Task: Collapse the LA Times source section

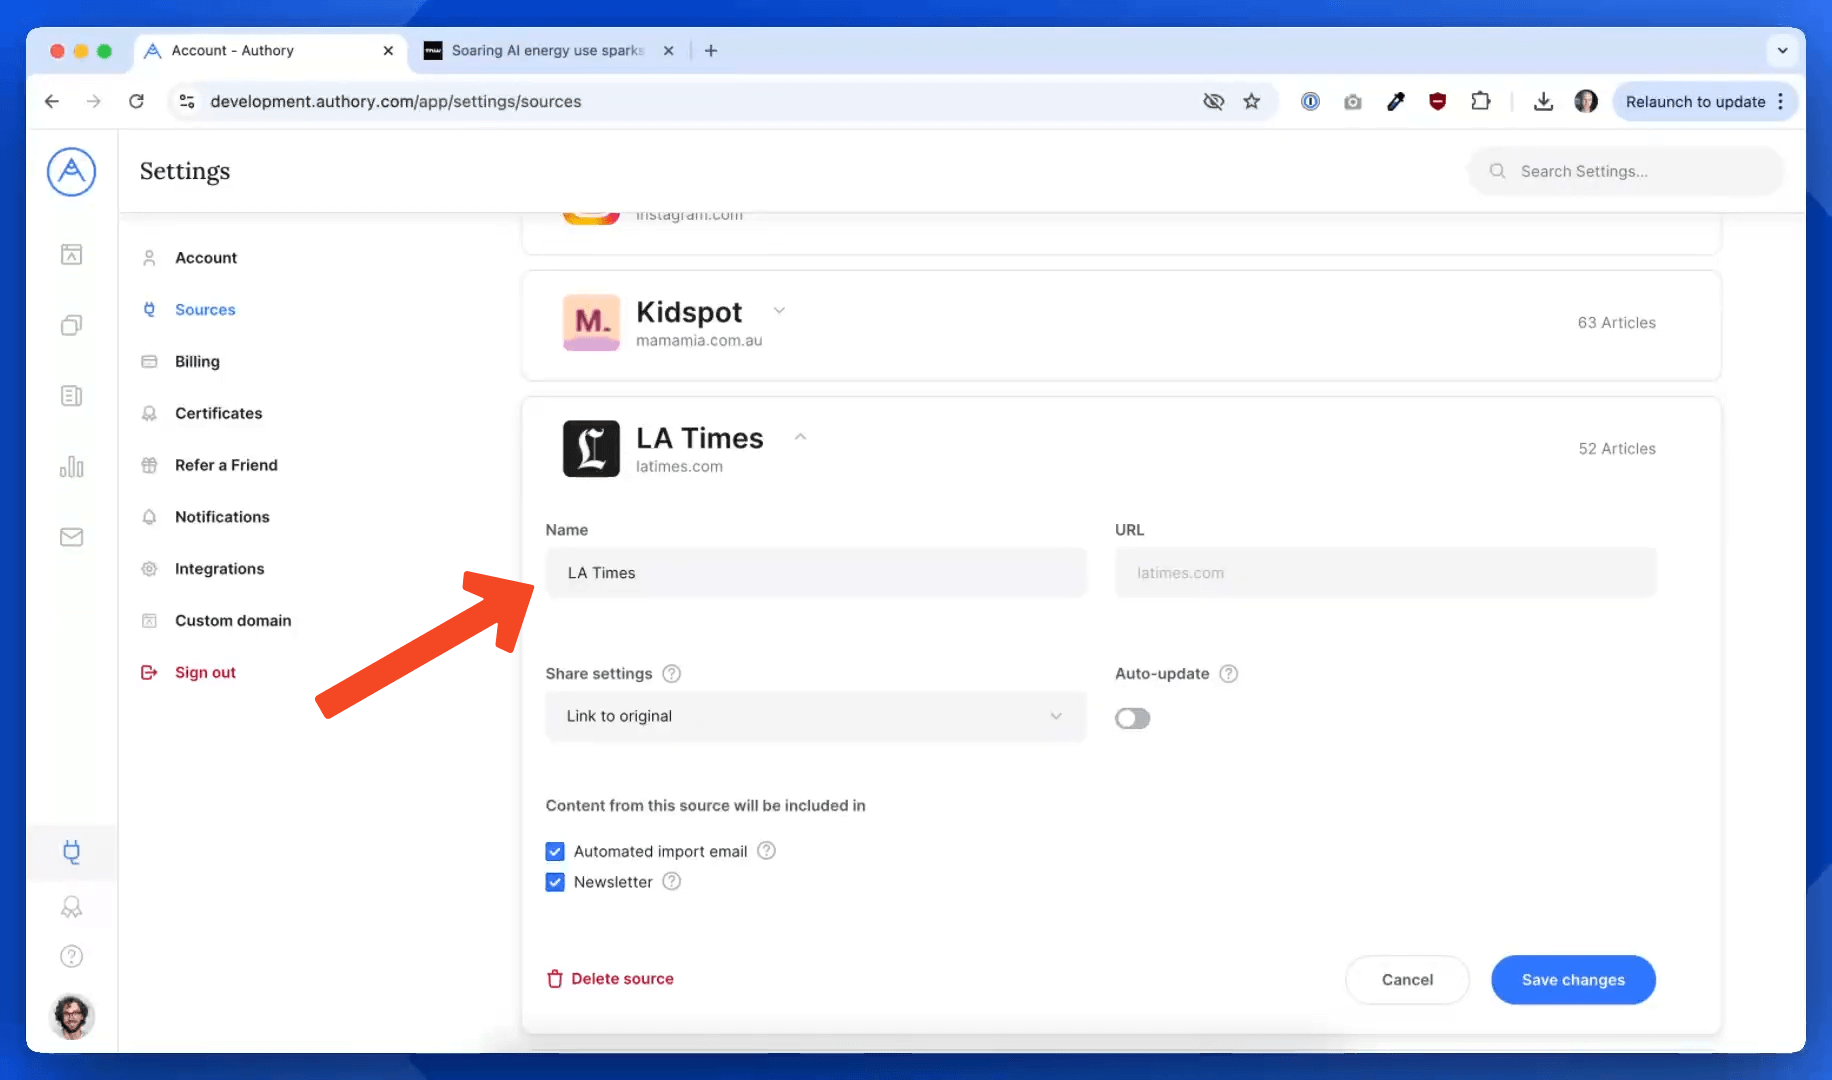Action: [x=800, y=437]
